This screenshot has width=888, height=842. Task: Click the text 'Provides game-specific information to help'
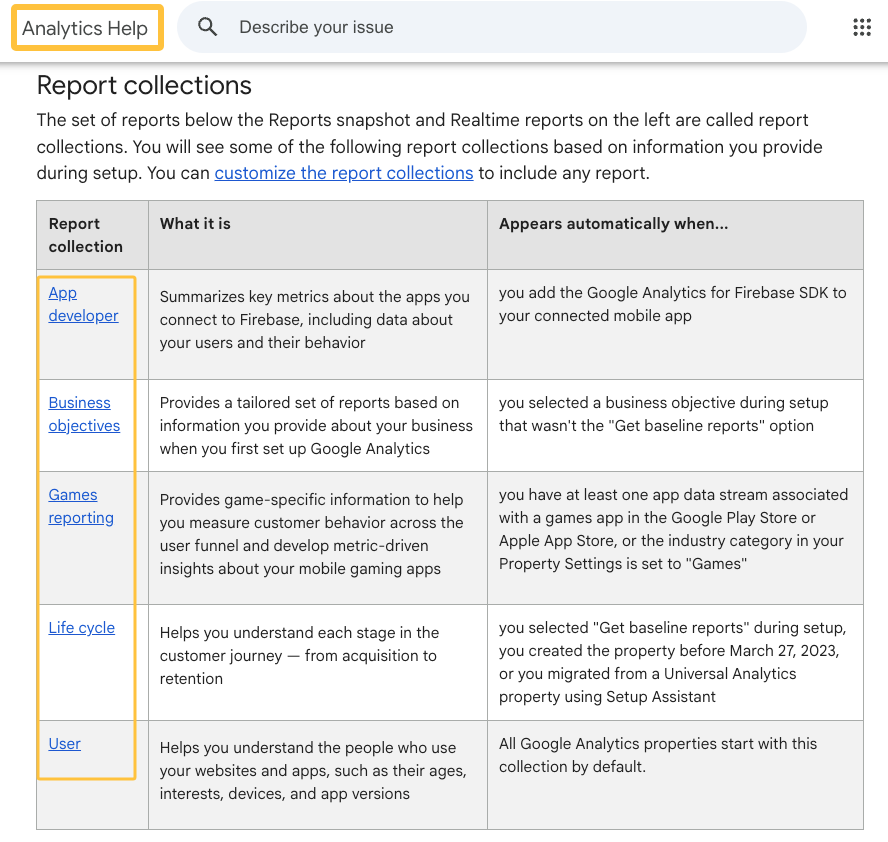point(311,499)
